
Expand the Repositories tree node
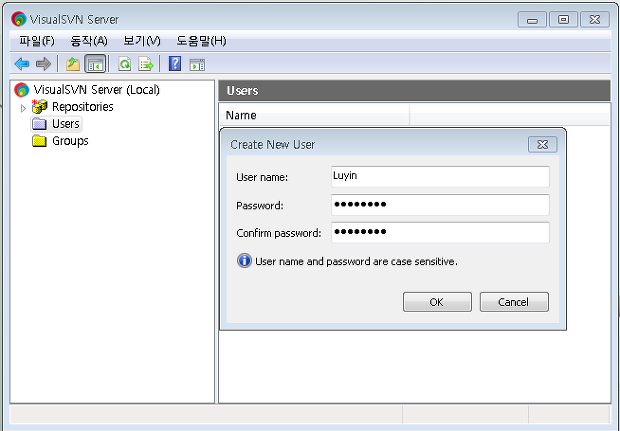pos(23,108)
